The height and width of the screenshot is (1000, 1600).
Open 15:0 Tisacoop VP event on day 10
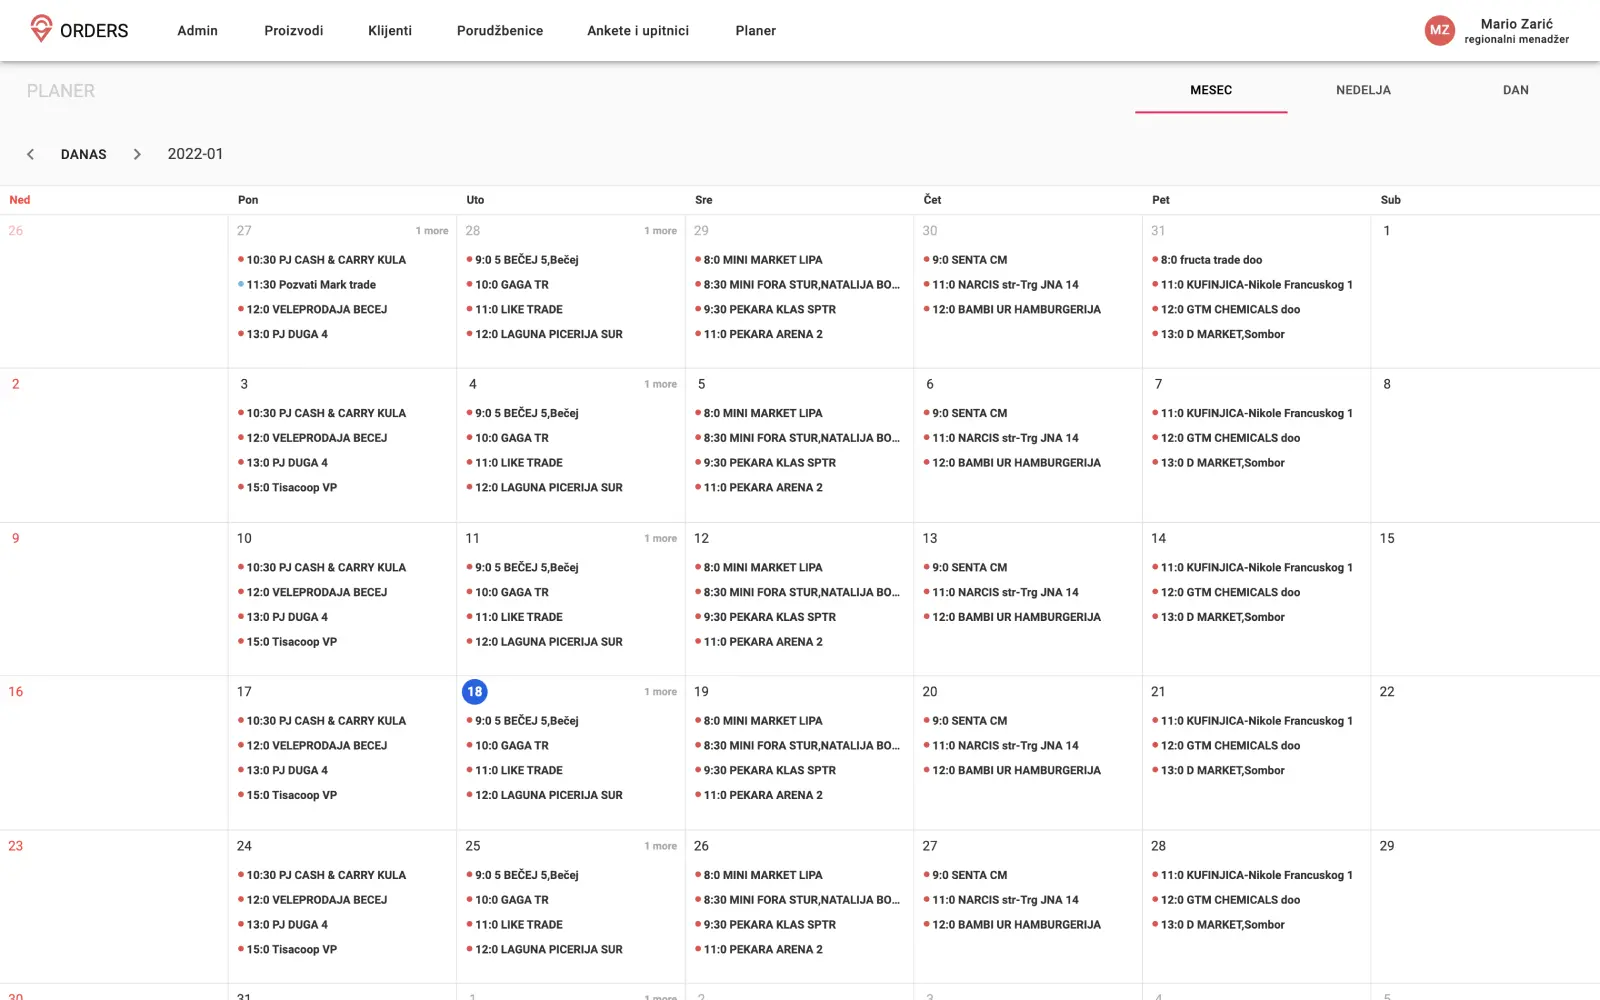(x=291, y=642)
